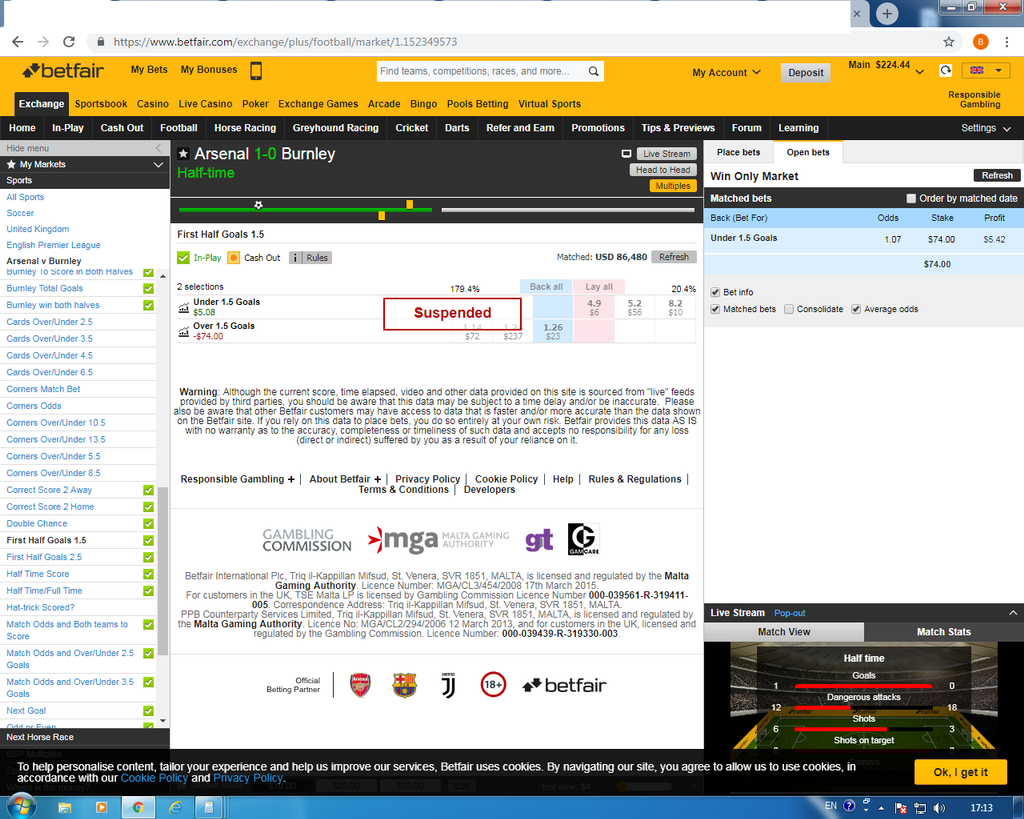Expand Responsible Gambling plus in footer
Image resolution: width=1024 pixels, height=819 pixels.
click(291, 479)
